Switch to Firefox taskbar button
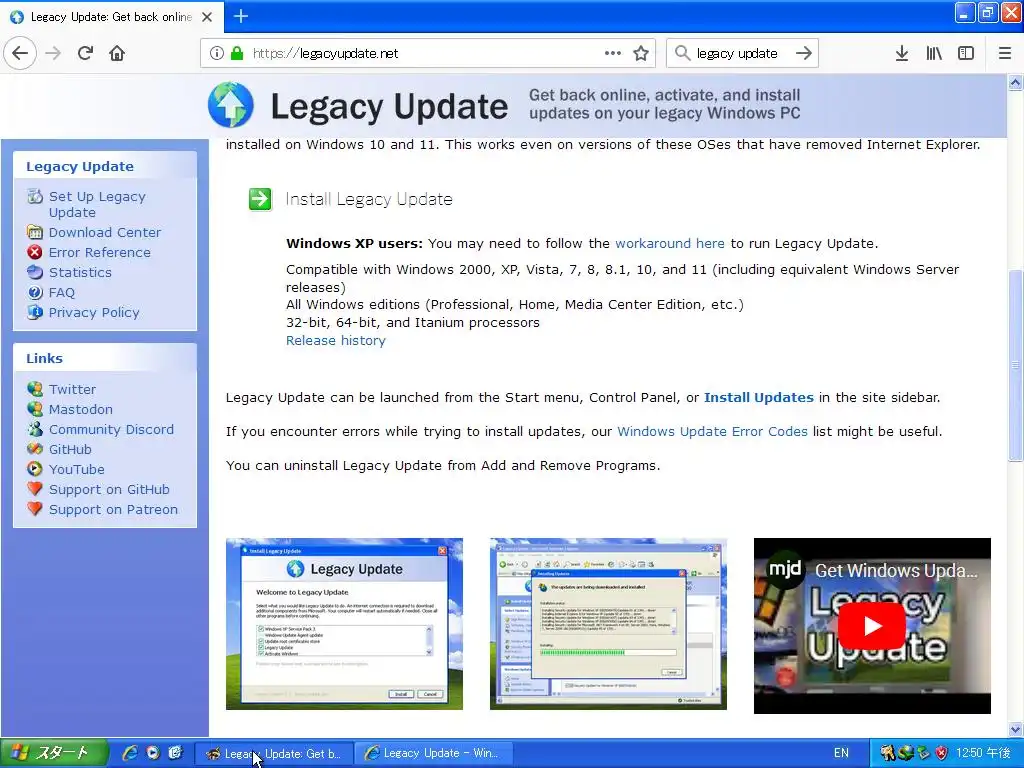The image size is (1024, 768). [274, 754]
